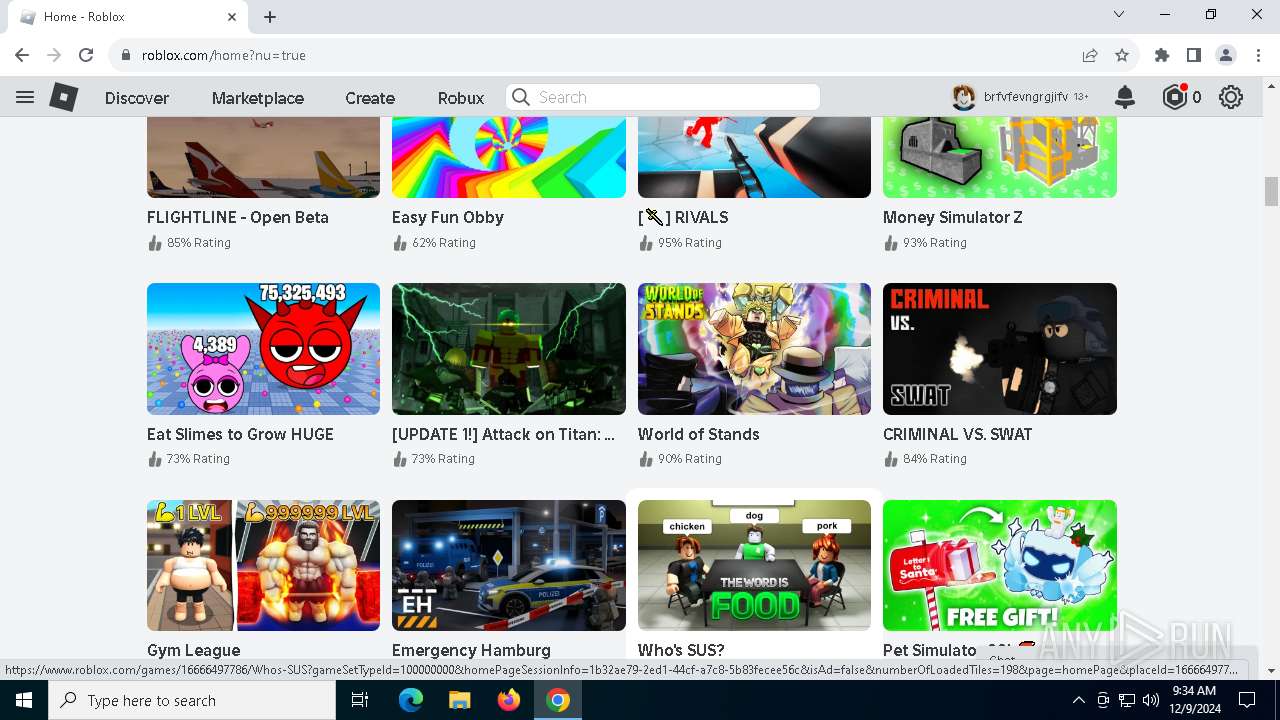Open the Windows Start menu
The height and width of the screenshot is (720, 1280).
click(24, 700)
